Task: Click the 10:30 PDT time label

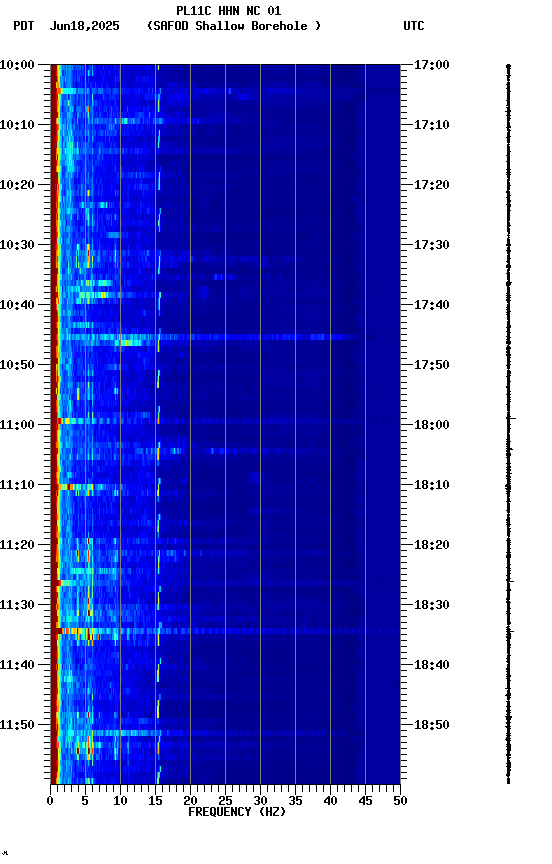Action: [17, 245]
